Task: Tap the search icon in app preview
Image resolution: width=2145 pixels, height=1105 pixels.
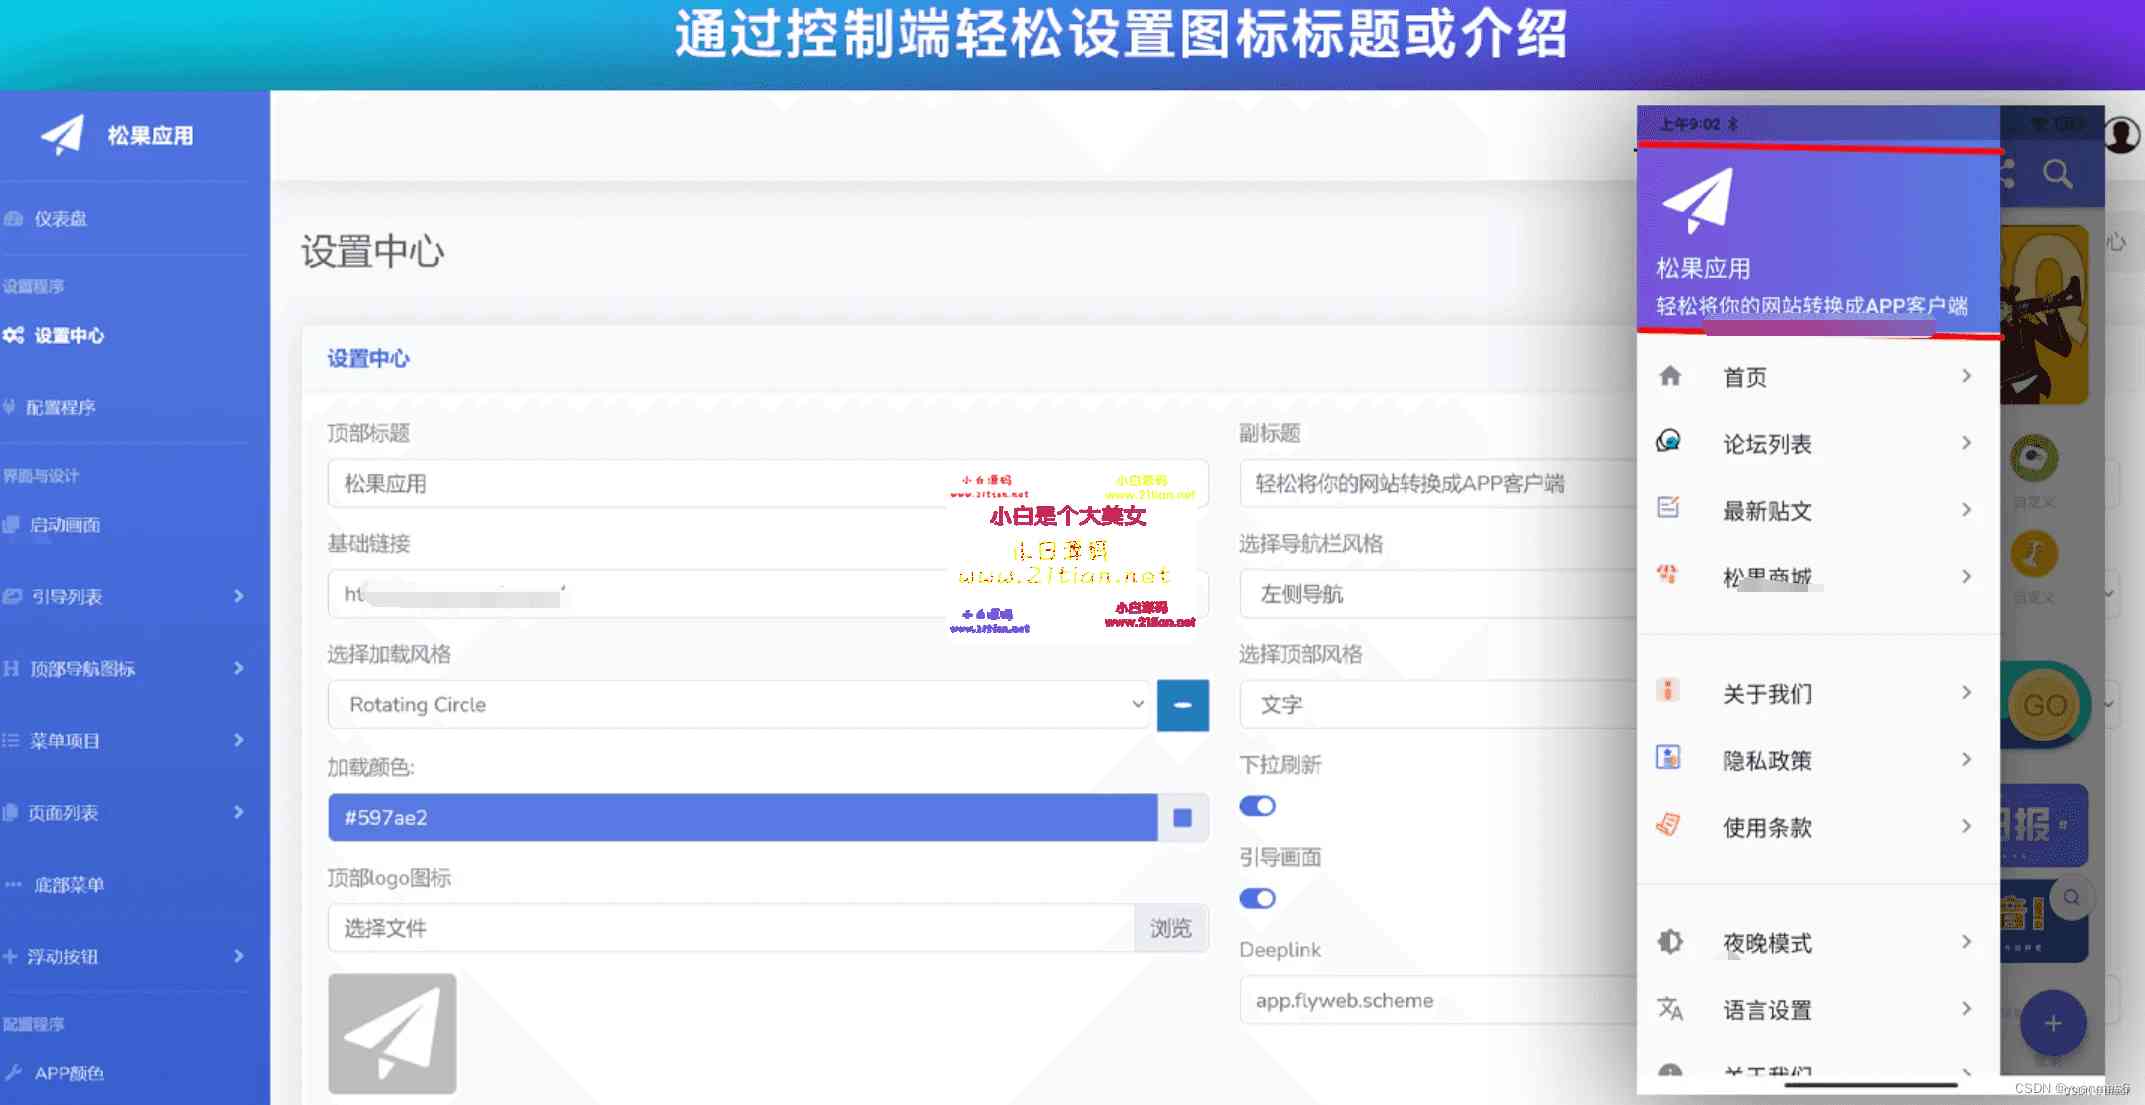Action: point(2059,174)
